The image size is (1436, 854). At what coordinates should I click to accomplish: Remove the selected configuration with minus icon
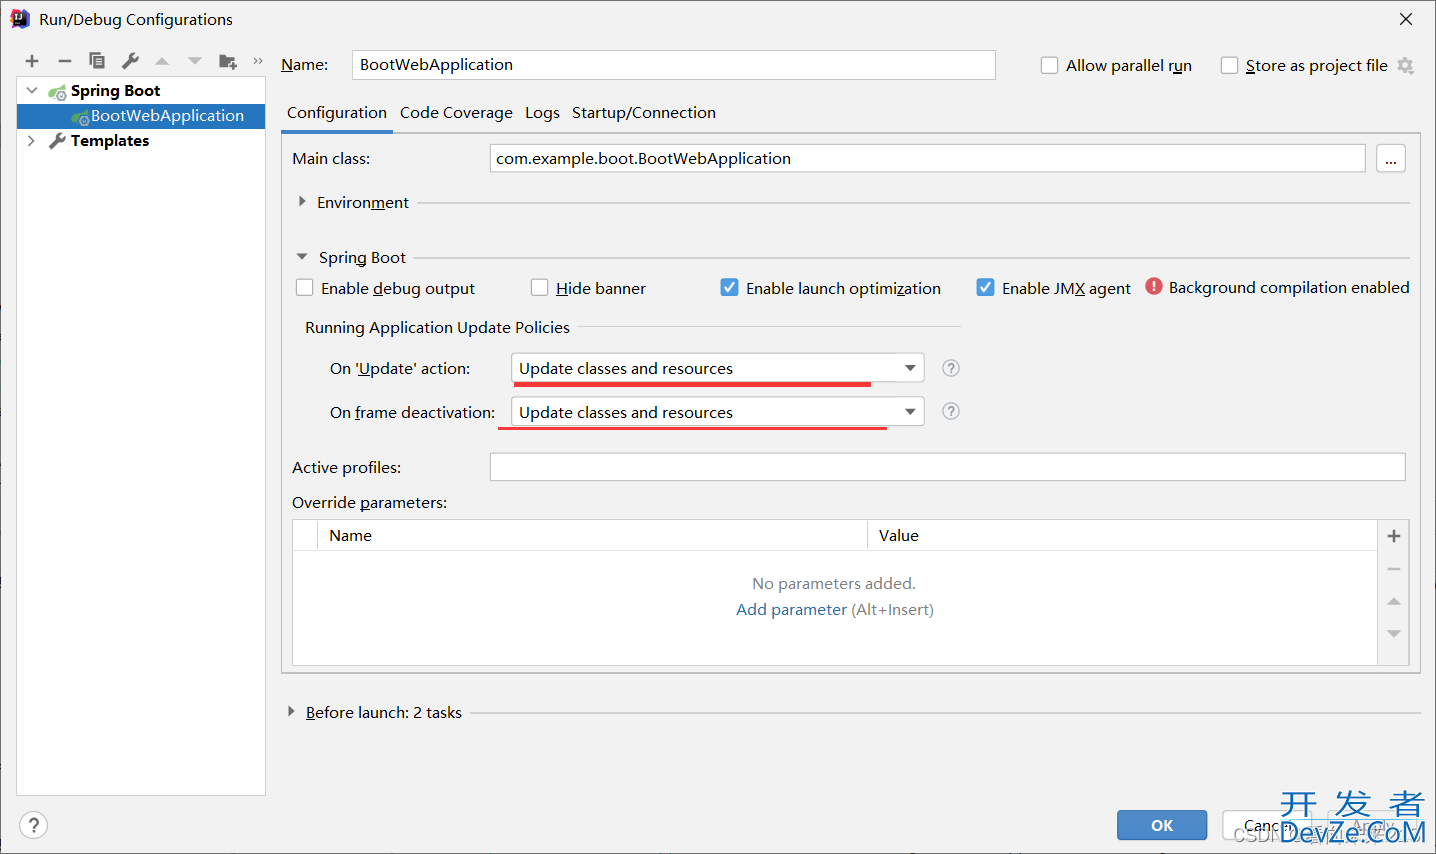pos(64,61)
